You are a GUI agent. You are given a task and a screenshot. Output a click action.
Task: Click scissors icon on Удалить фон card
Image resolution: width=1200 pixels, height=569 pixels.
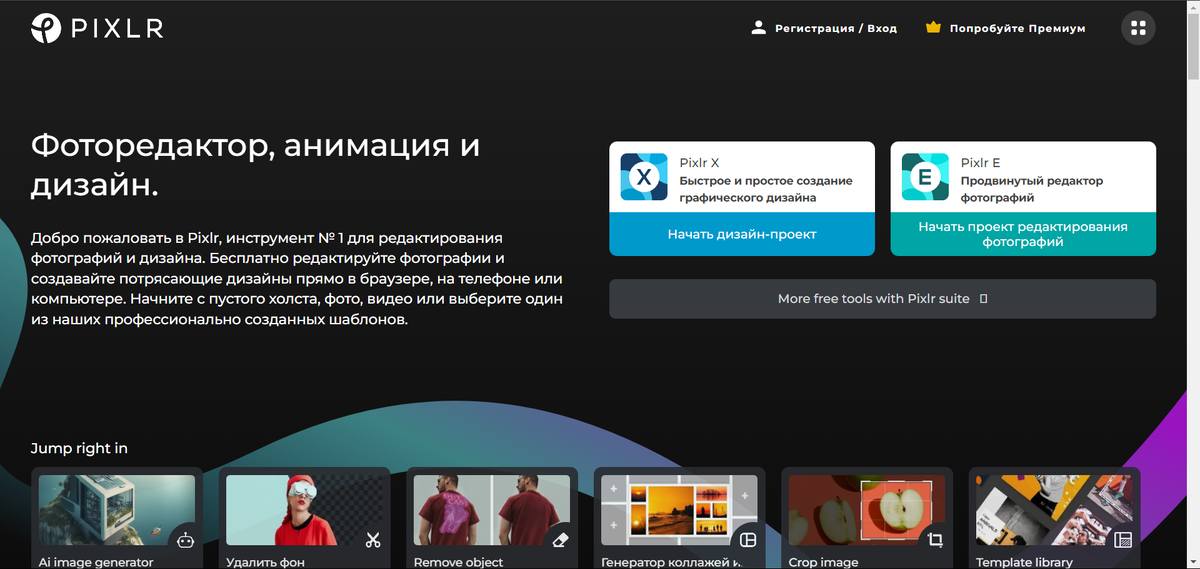pyautogui.click(x=373, y=540)
